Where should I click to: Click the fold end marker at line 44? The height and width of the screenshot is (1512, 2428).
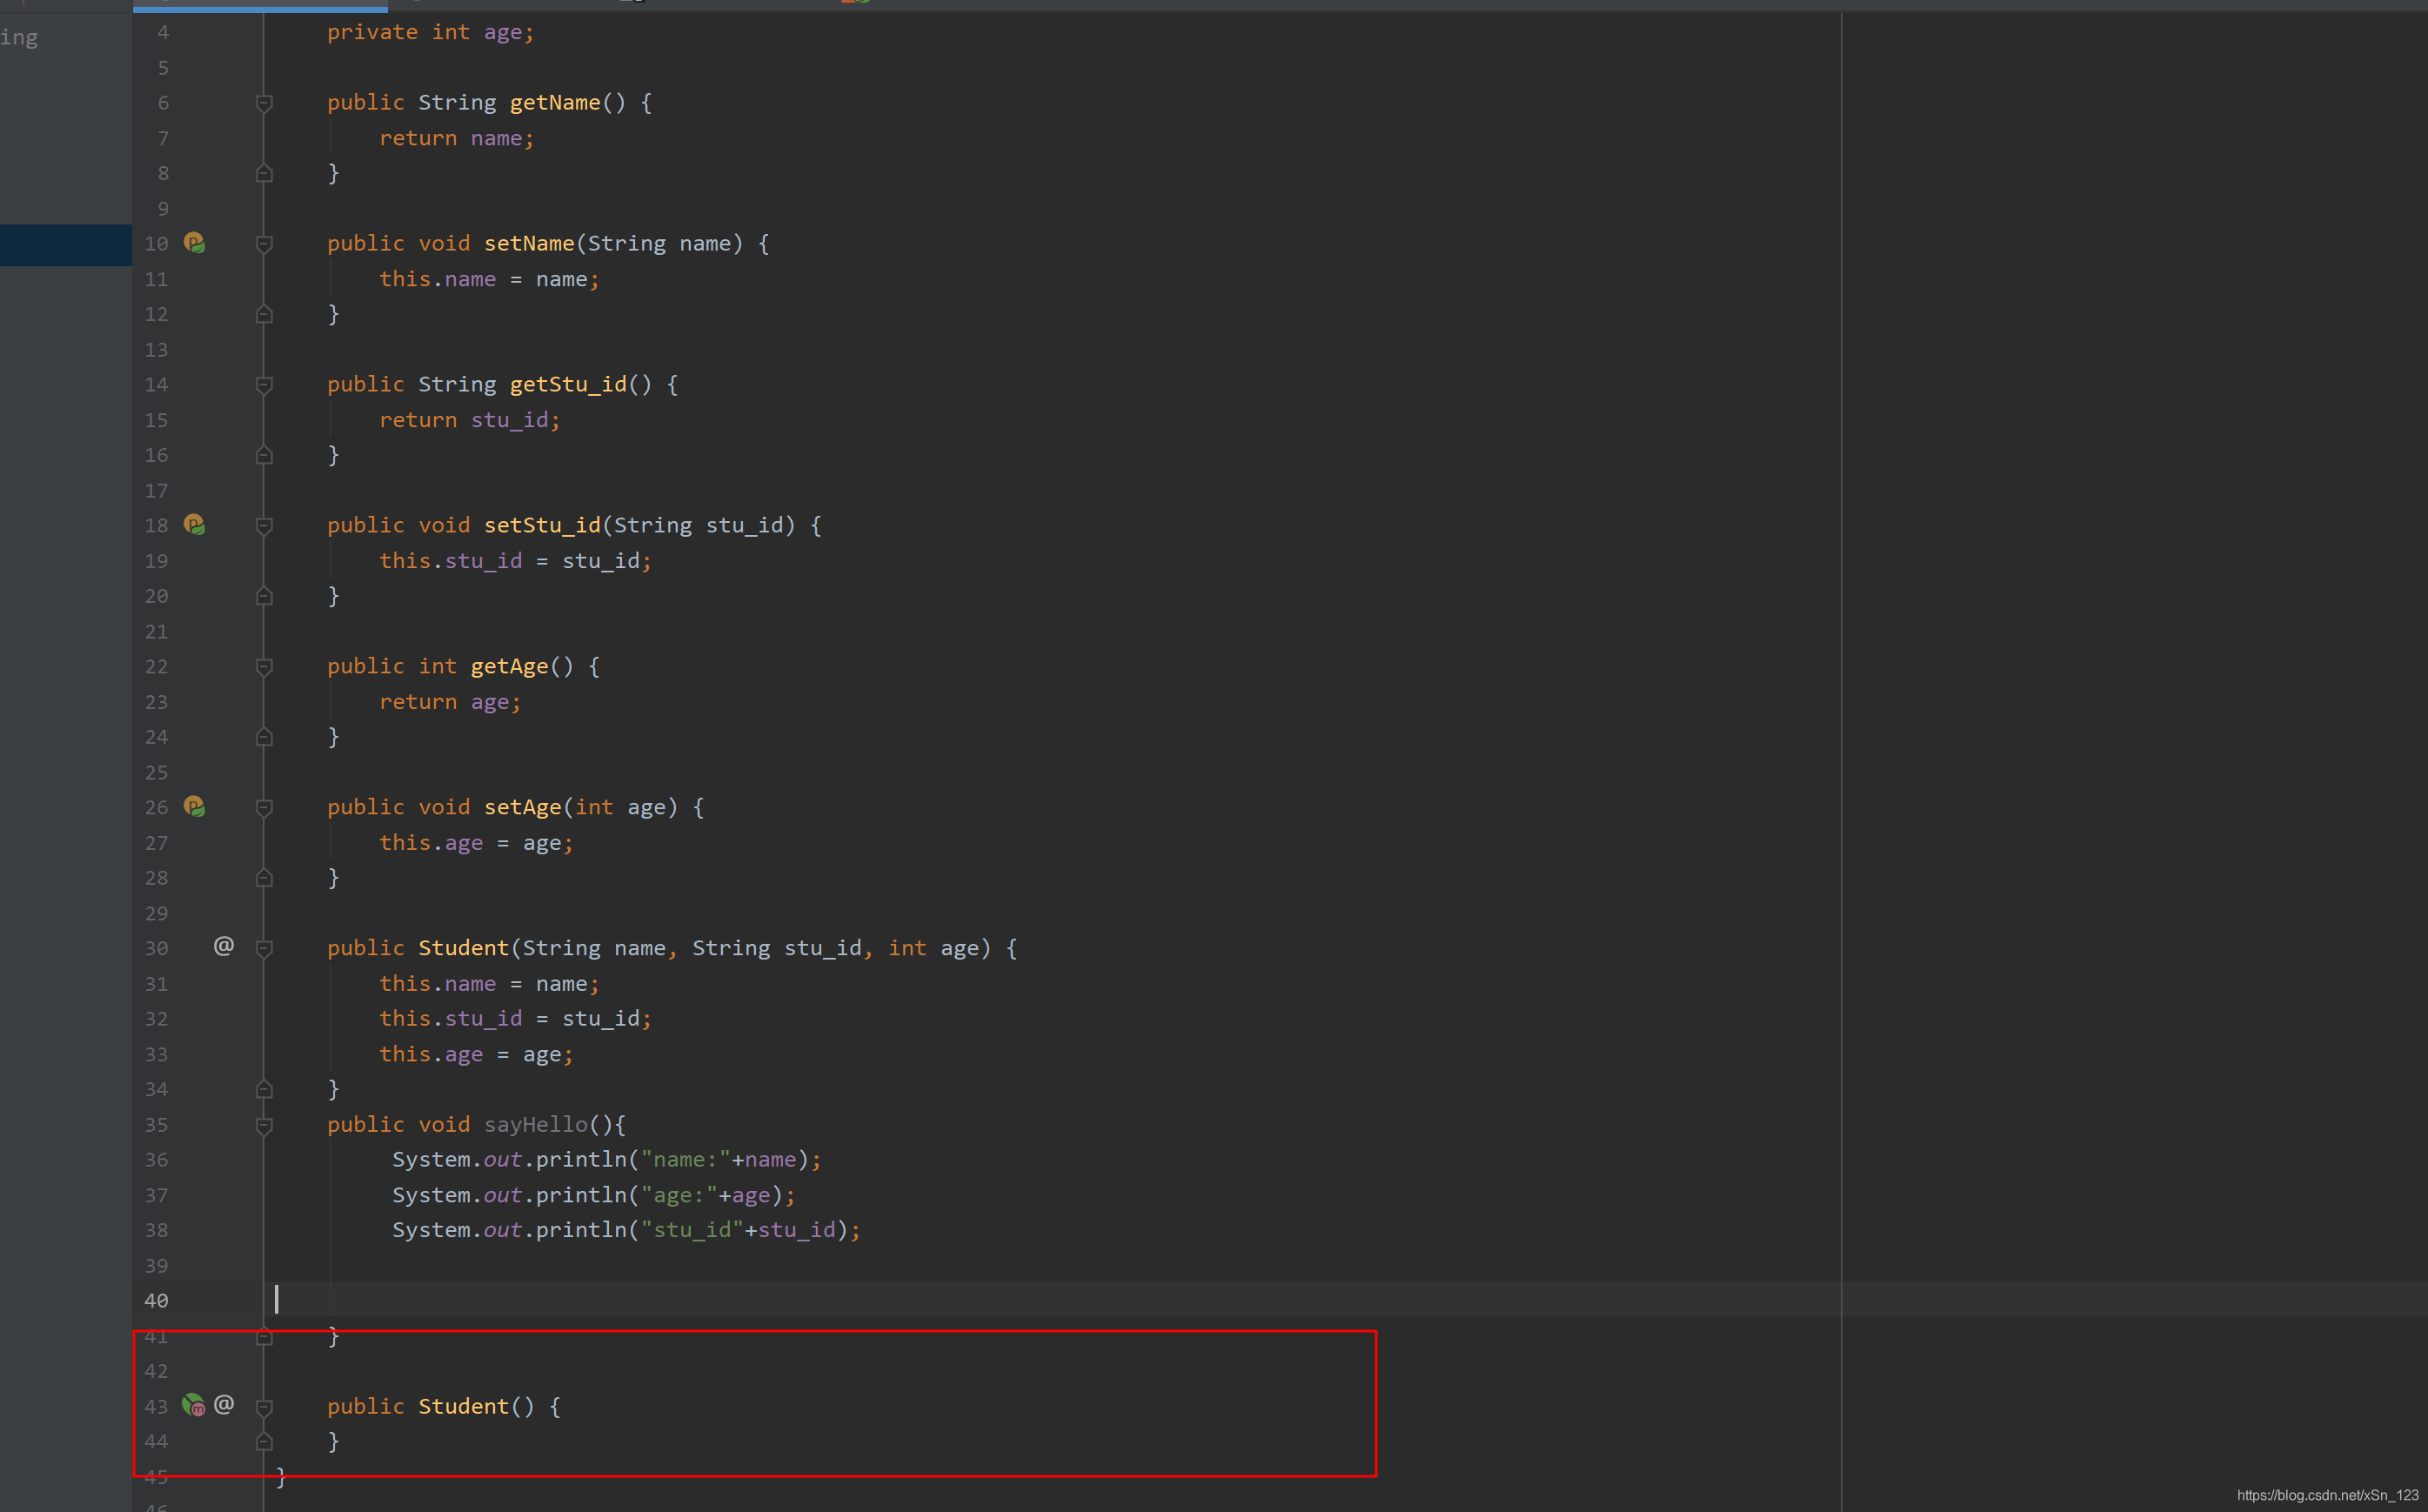(x=264, y=1442)
